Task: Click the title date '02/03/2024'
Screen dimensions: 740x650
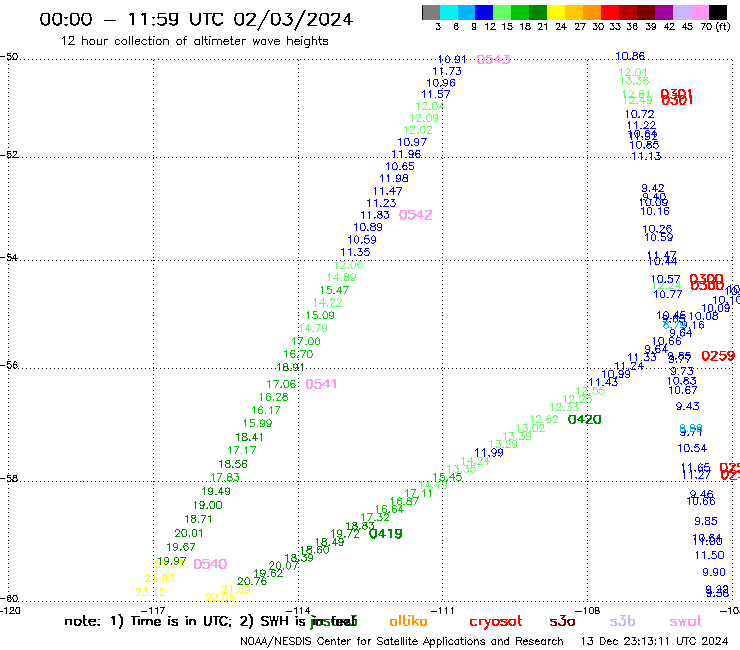Action: pos(293,19)
